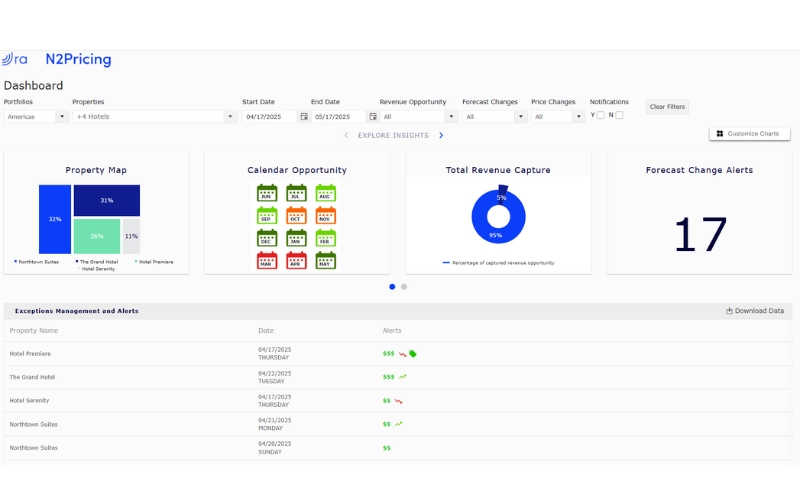Click the 26% green map block
Viewport: 800px width, 500px height.
(x=97, y=236)
